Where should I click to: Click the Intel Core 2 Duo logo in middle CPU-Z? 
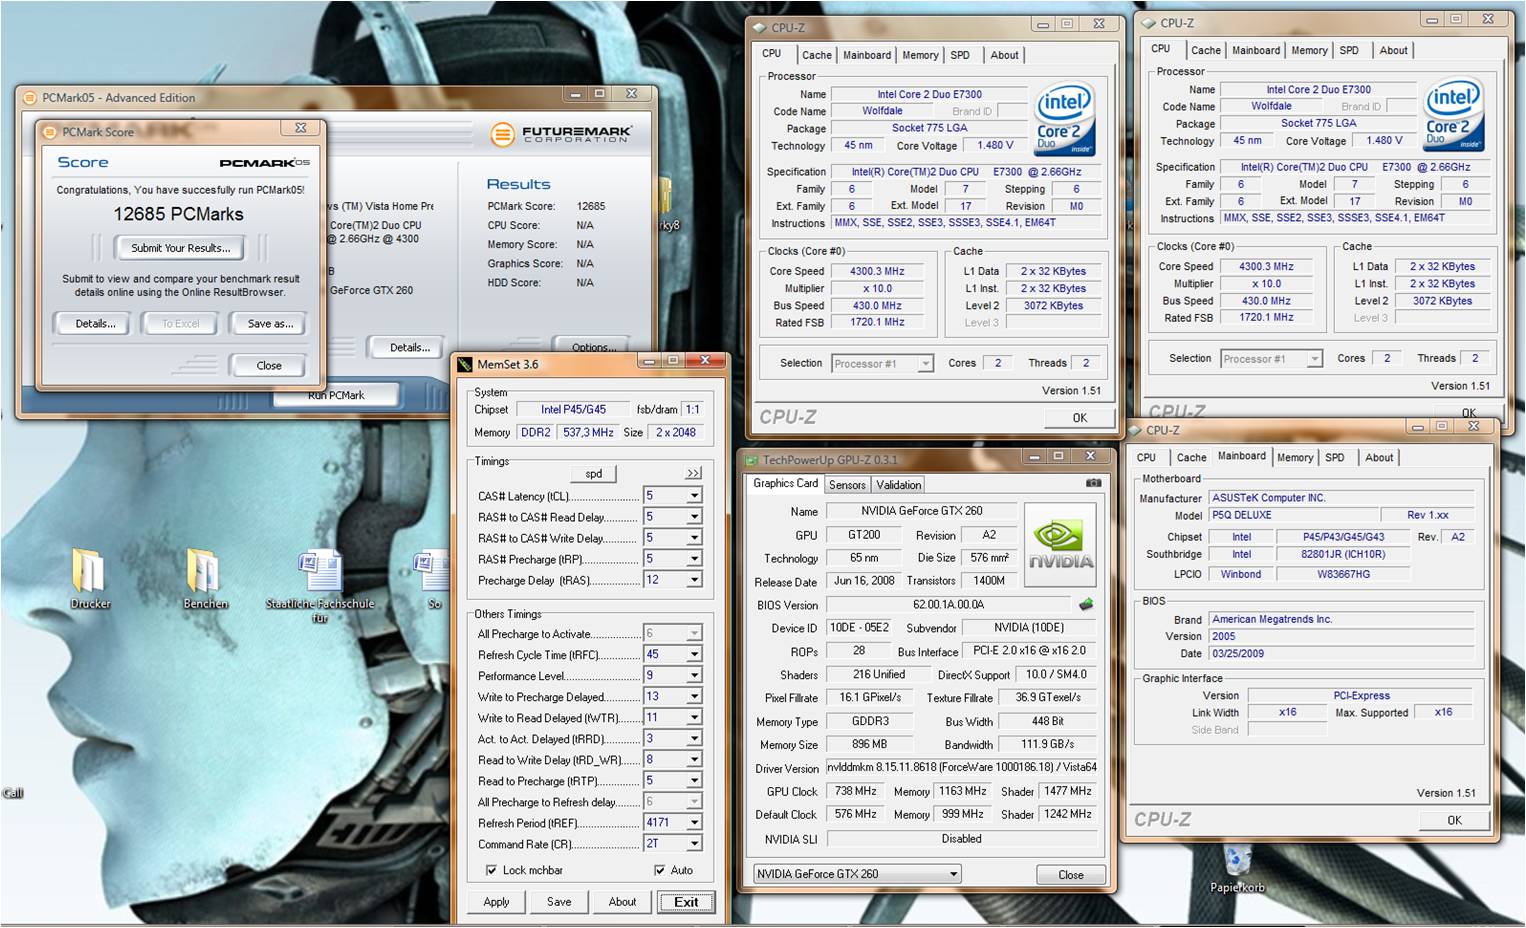pos(1065,117)
